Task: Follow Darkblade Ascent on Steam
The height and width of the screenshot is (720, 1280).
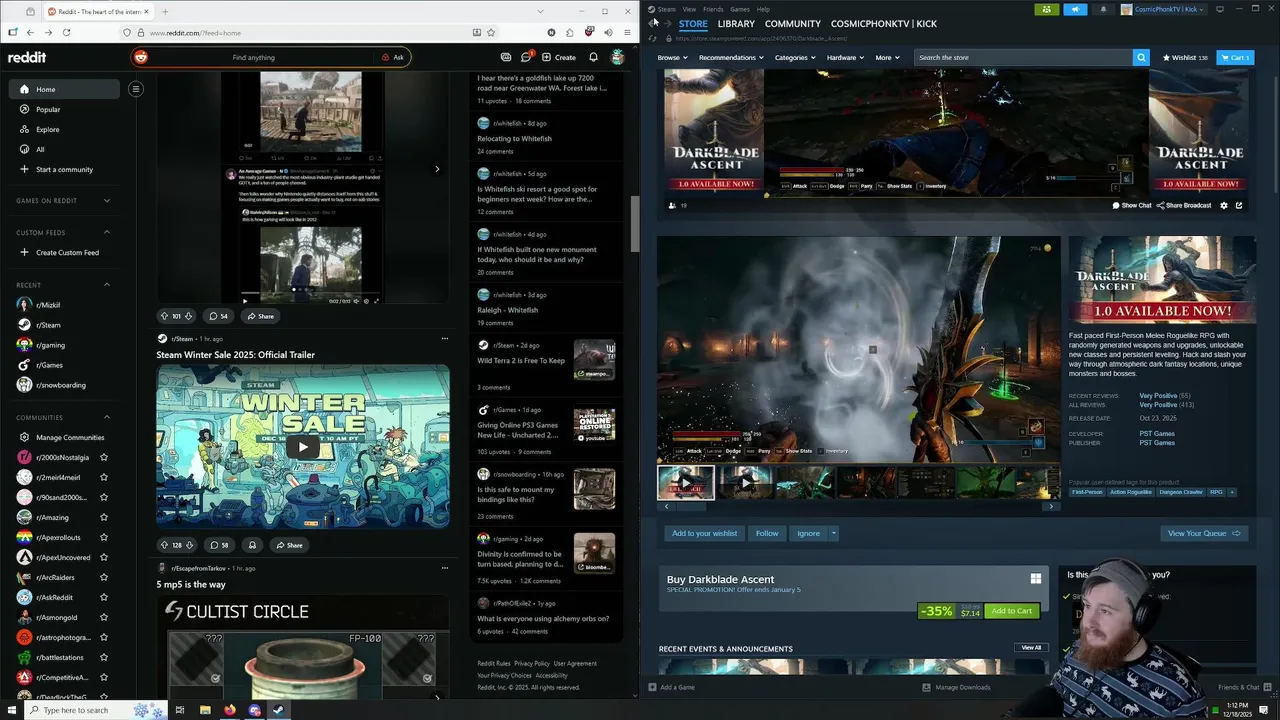Action: [x=767, y=533]
